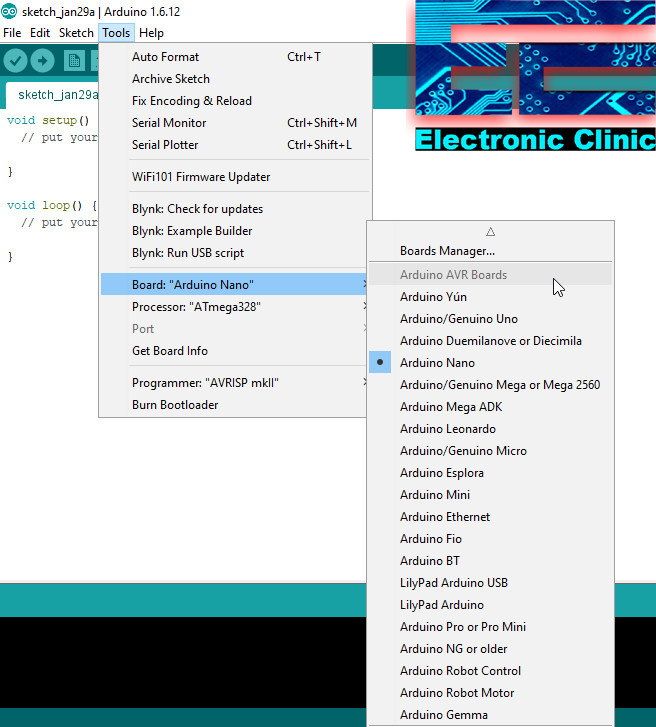Choose Fix Encoding & Reload
The height and width of the screenshot is (727, 656).
(234, 101)
